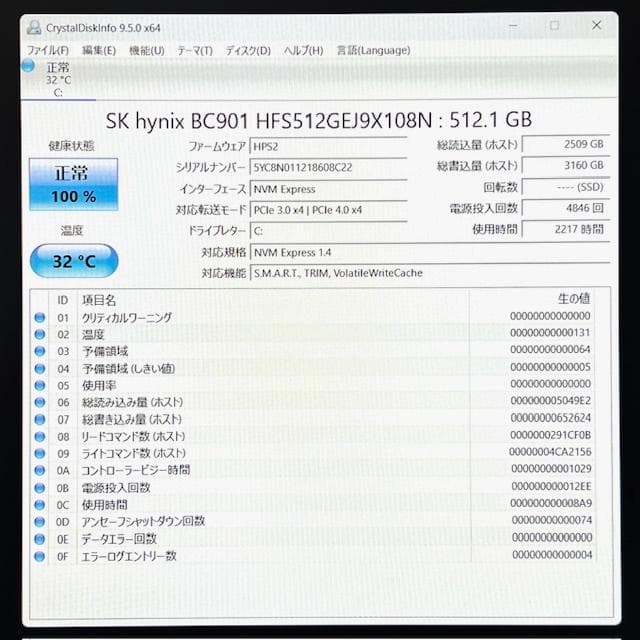Click the 項目名 column header
This screenshot has width=640, height=640.
coord(99,300)
